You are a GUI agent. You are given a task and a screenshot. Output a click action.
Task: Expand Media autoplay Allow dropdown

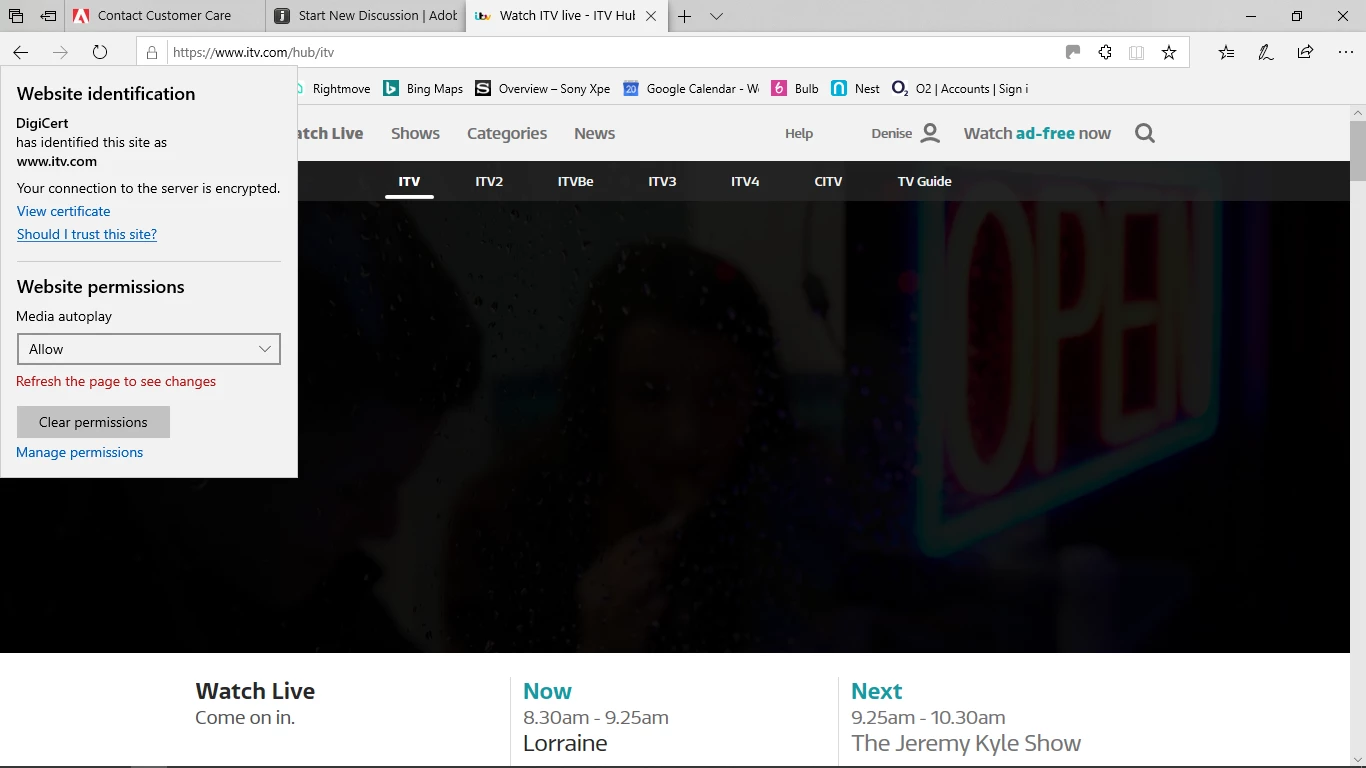pyautogui.click(x=149, y=349)
